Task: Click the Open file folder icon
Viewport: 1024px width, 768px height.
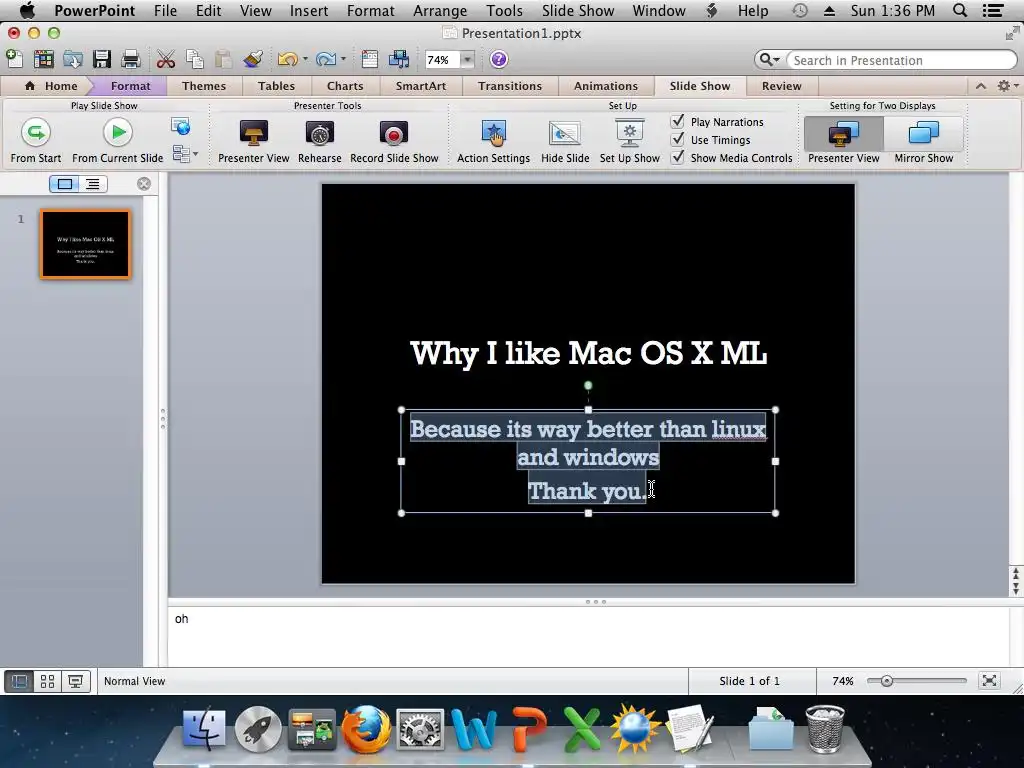Action: click(72, 59)
